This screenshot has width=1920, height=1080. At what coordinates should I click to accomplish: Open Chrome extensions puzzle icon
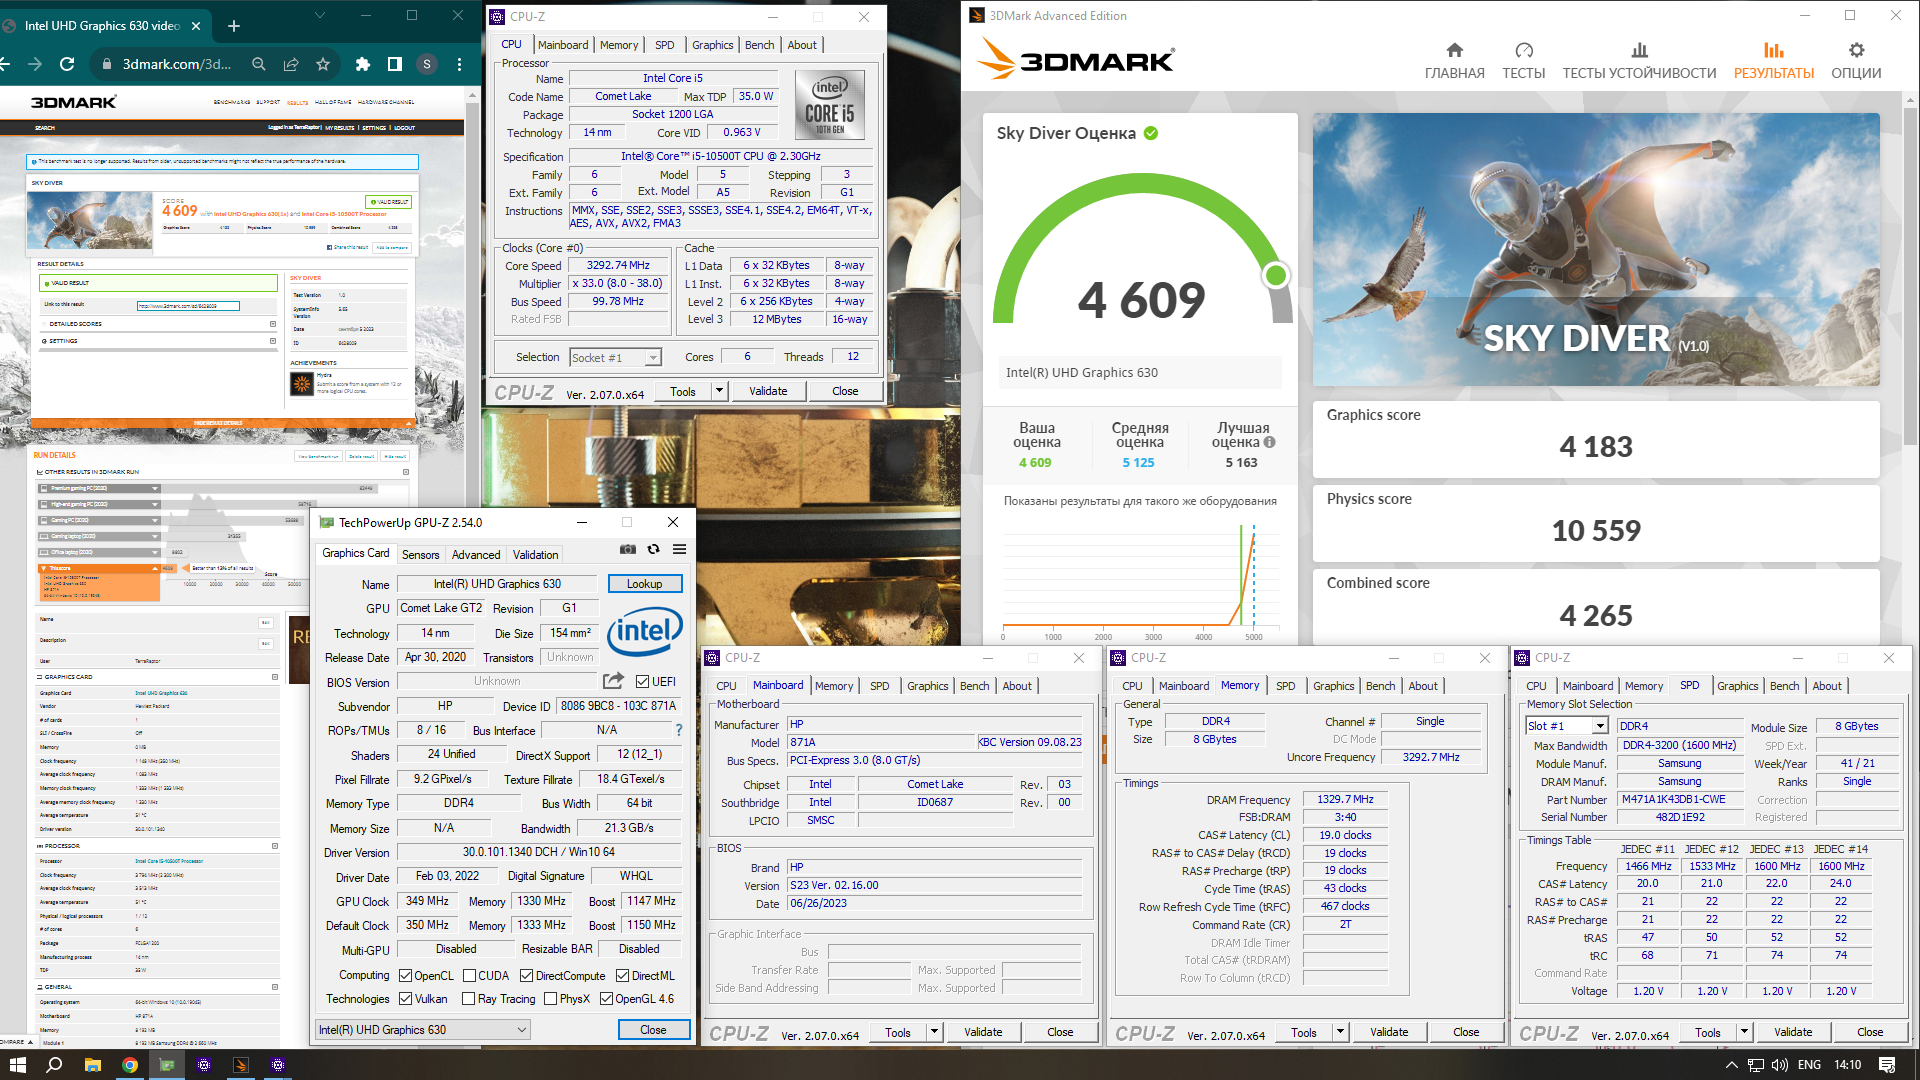tap(363, 64)
